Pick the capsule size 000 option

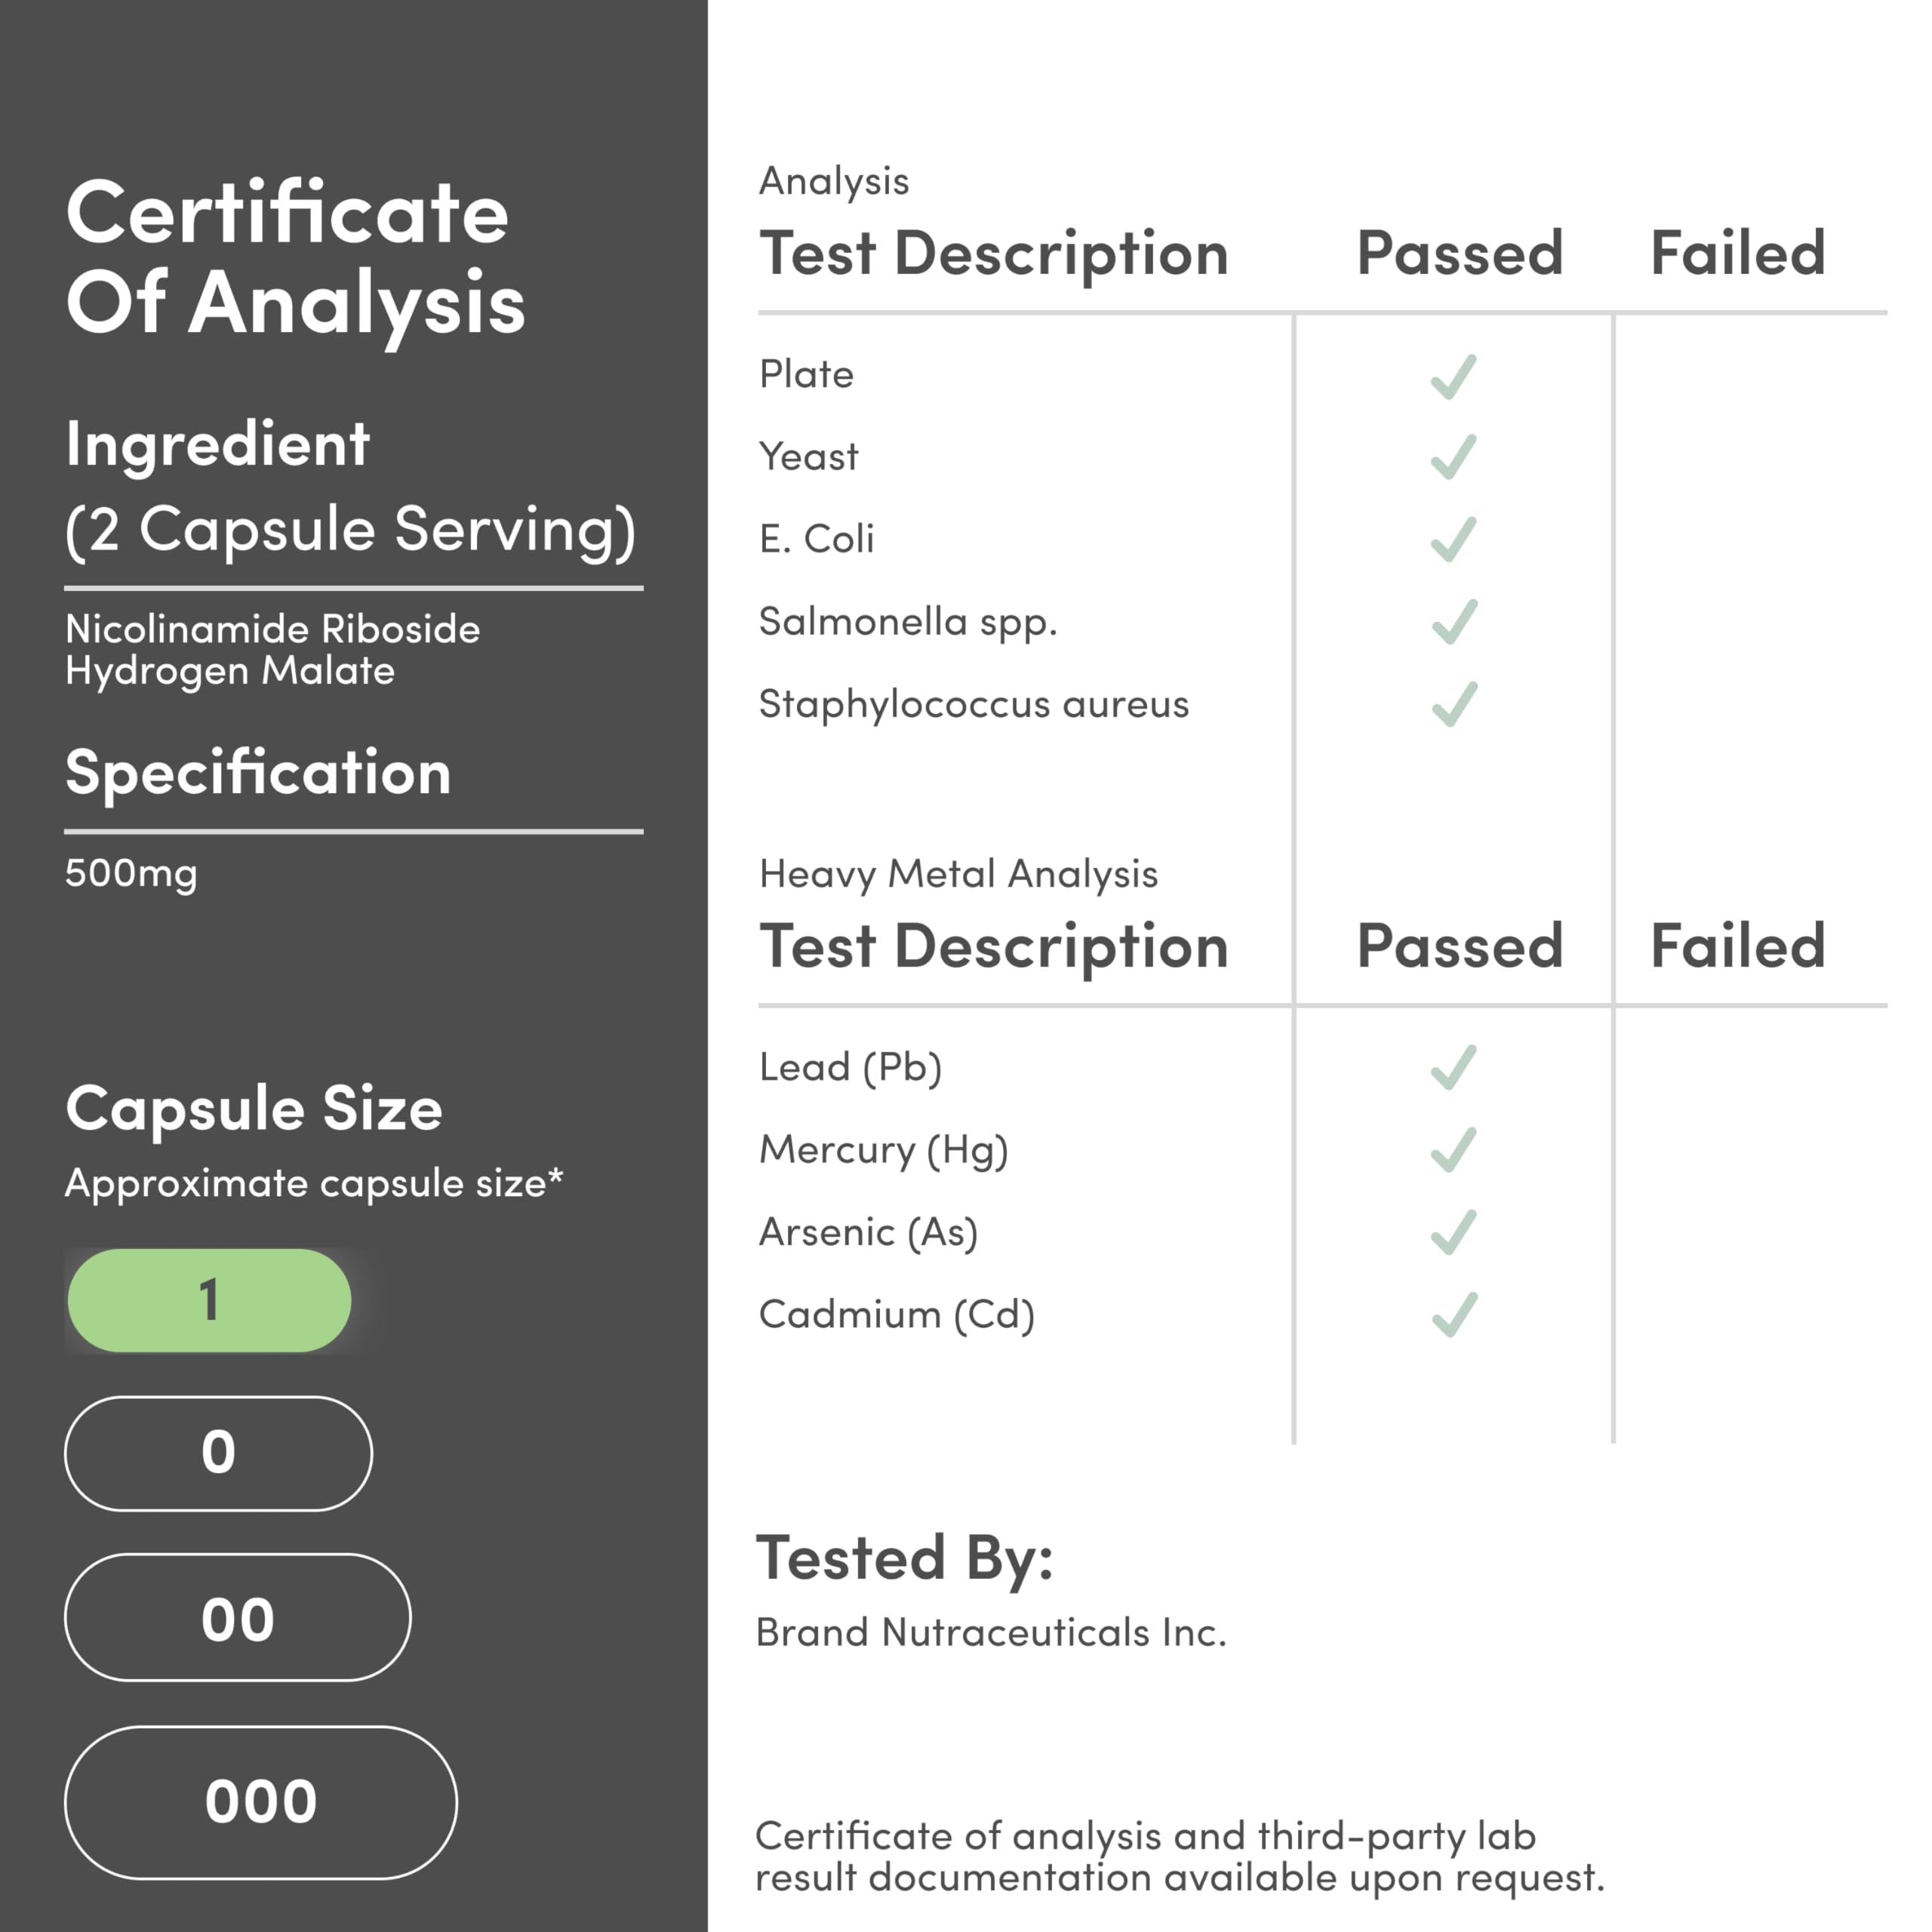(261, 1803)
